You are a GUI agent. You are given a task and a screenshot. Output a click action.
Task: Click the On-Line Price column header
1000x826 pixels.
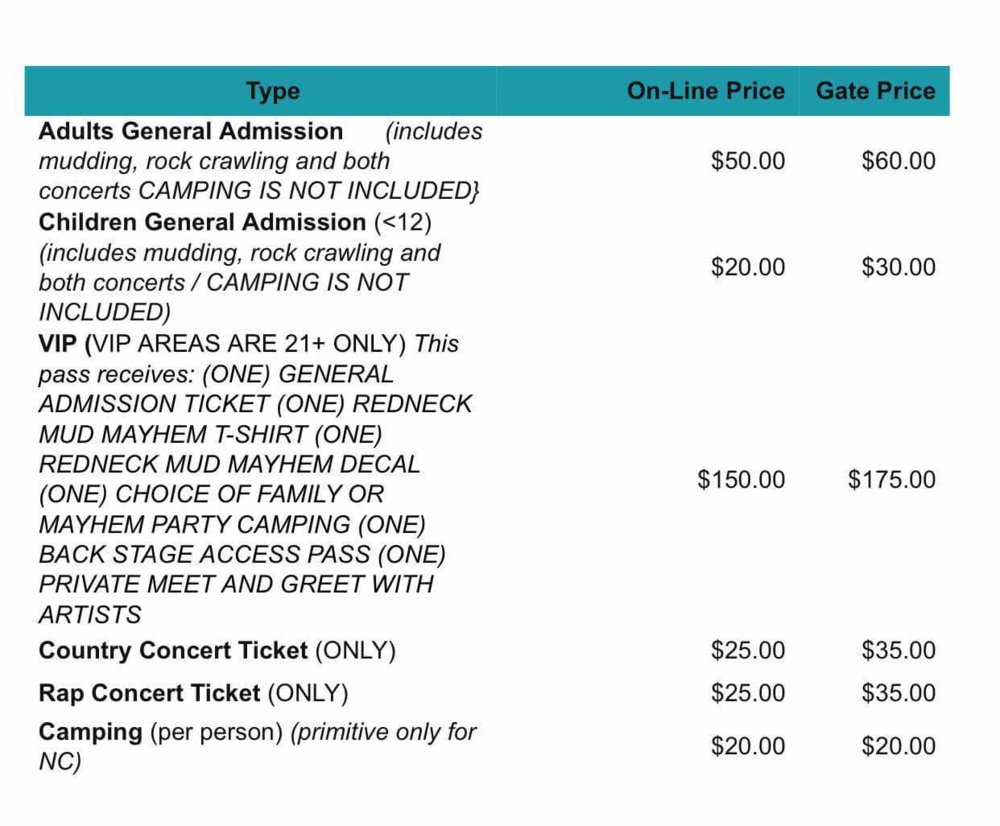click(705, 91)
